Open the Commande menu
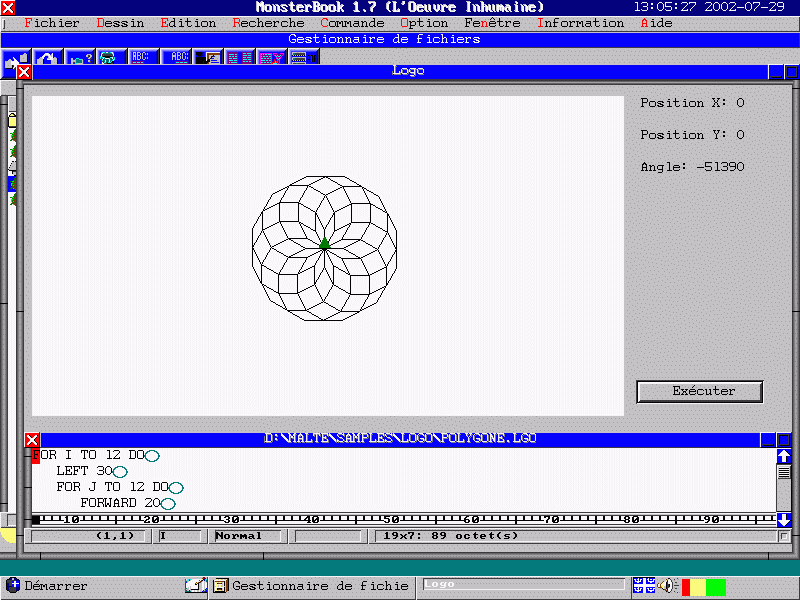Image resolution: width=800 pixels, height=600 pixels. [x=352, y=23]
